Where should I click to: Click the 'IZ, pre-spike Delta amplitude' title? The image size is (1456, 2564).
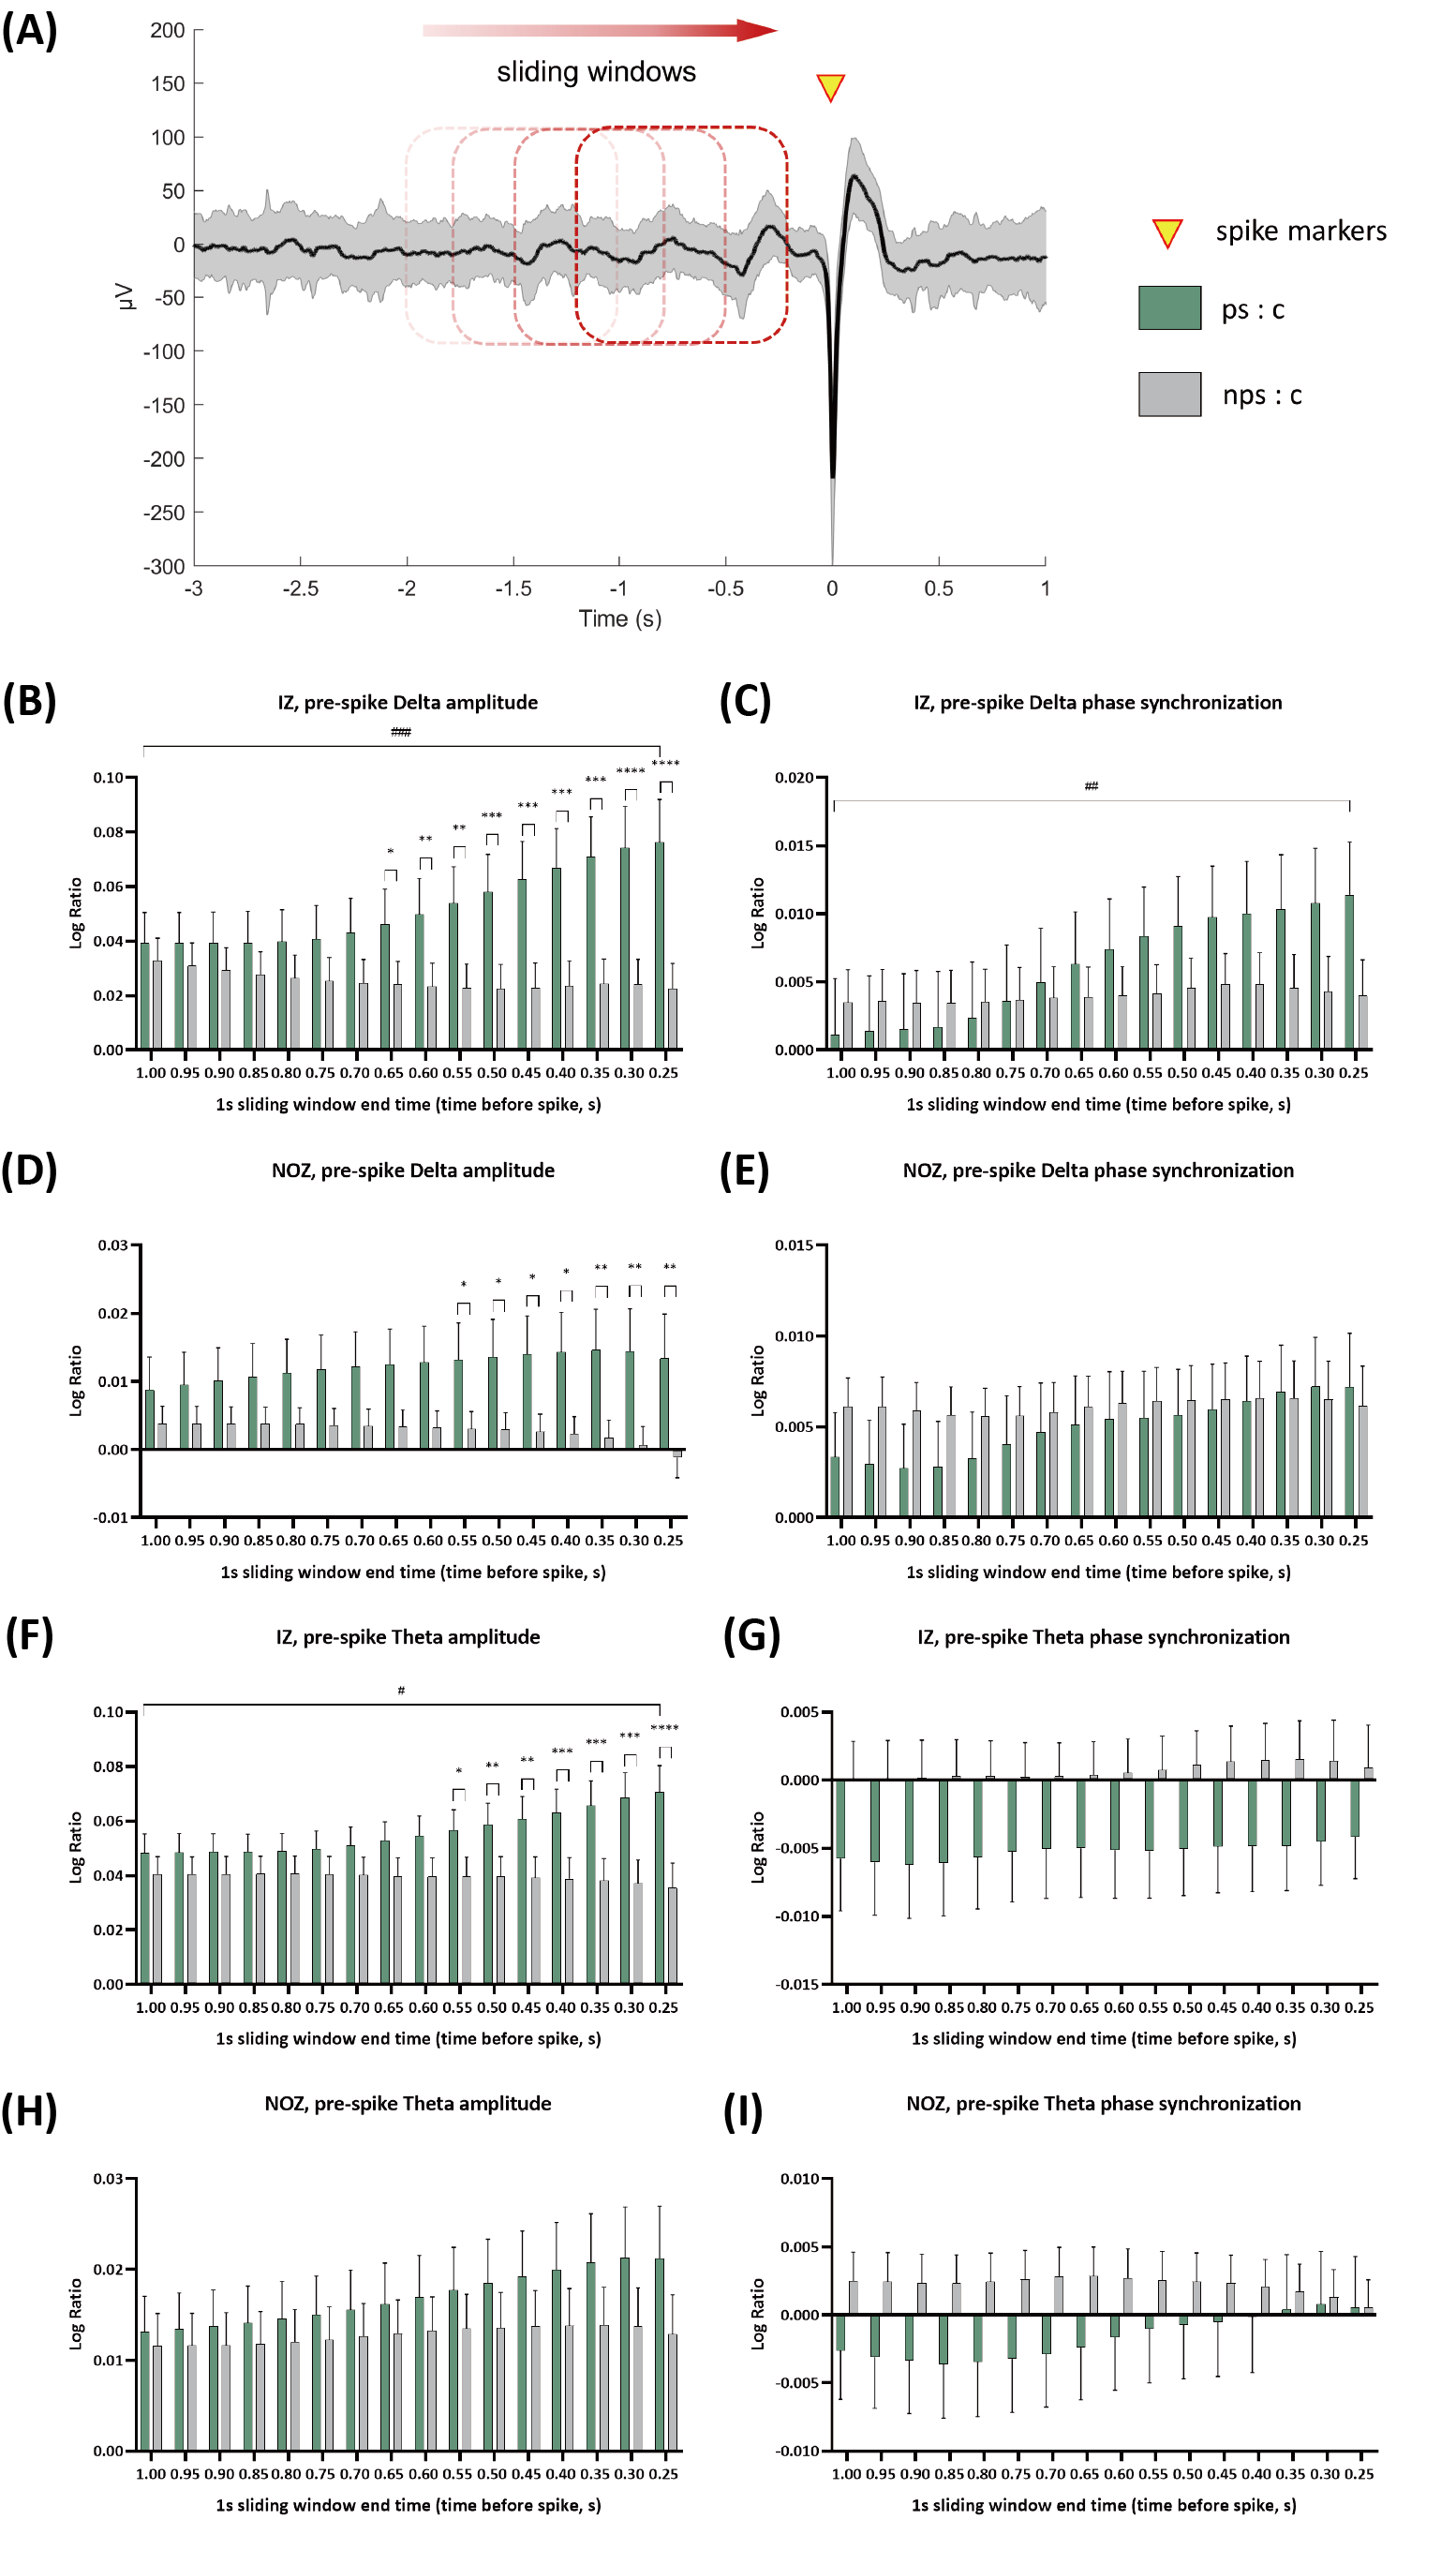point(408,702)
